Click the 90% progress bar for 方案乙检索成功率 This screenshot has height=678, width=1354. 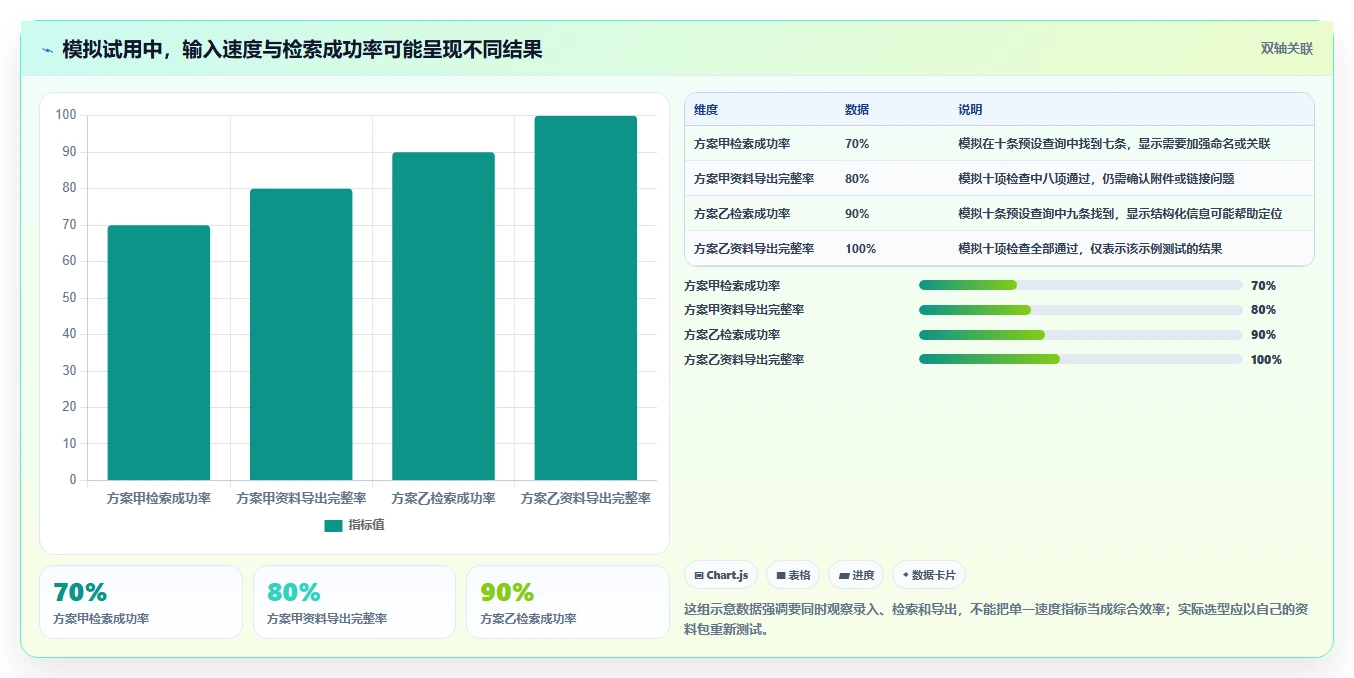(x=1080, y=335)
